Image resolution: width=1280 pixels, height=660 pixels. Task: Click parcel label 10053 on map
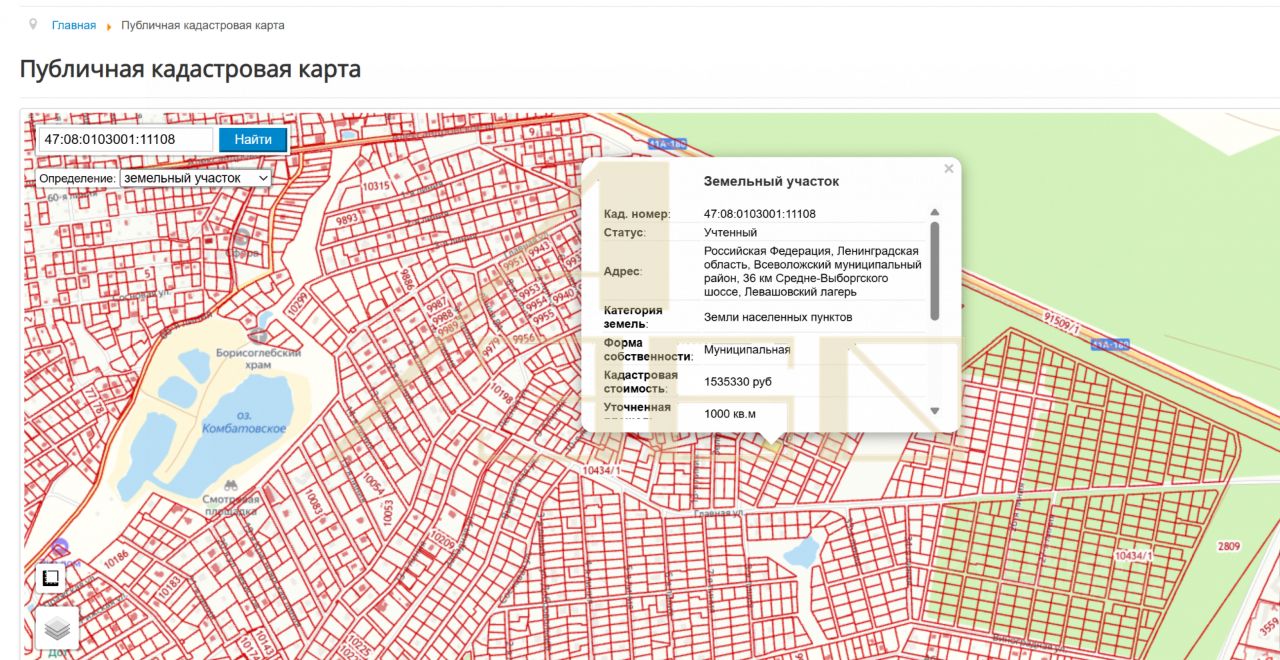(x=388, y=511)
